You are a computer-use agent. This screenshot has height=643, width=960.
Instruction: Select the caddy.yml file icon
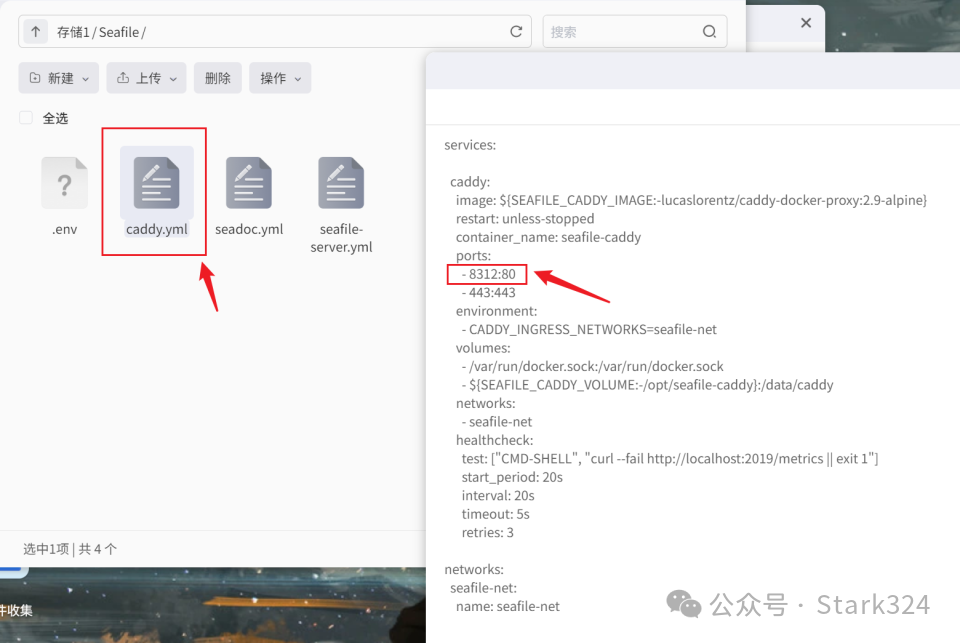(x=157, y=182)
